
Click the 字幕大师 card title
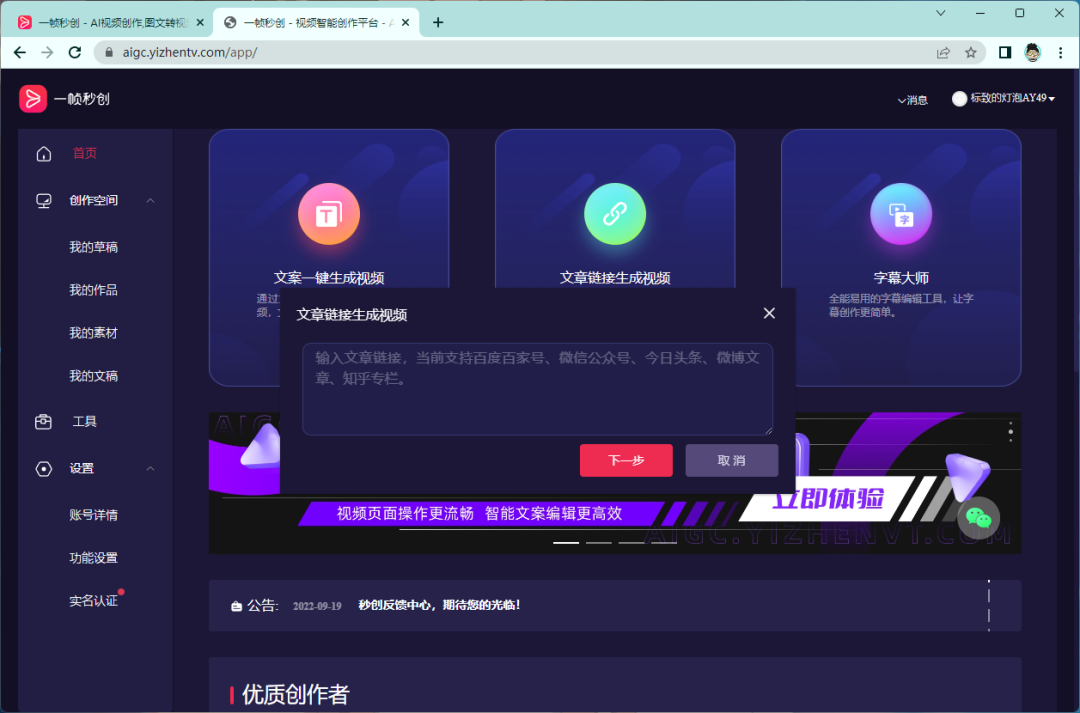pos(901,278)
